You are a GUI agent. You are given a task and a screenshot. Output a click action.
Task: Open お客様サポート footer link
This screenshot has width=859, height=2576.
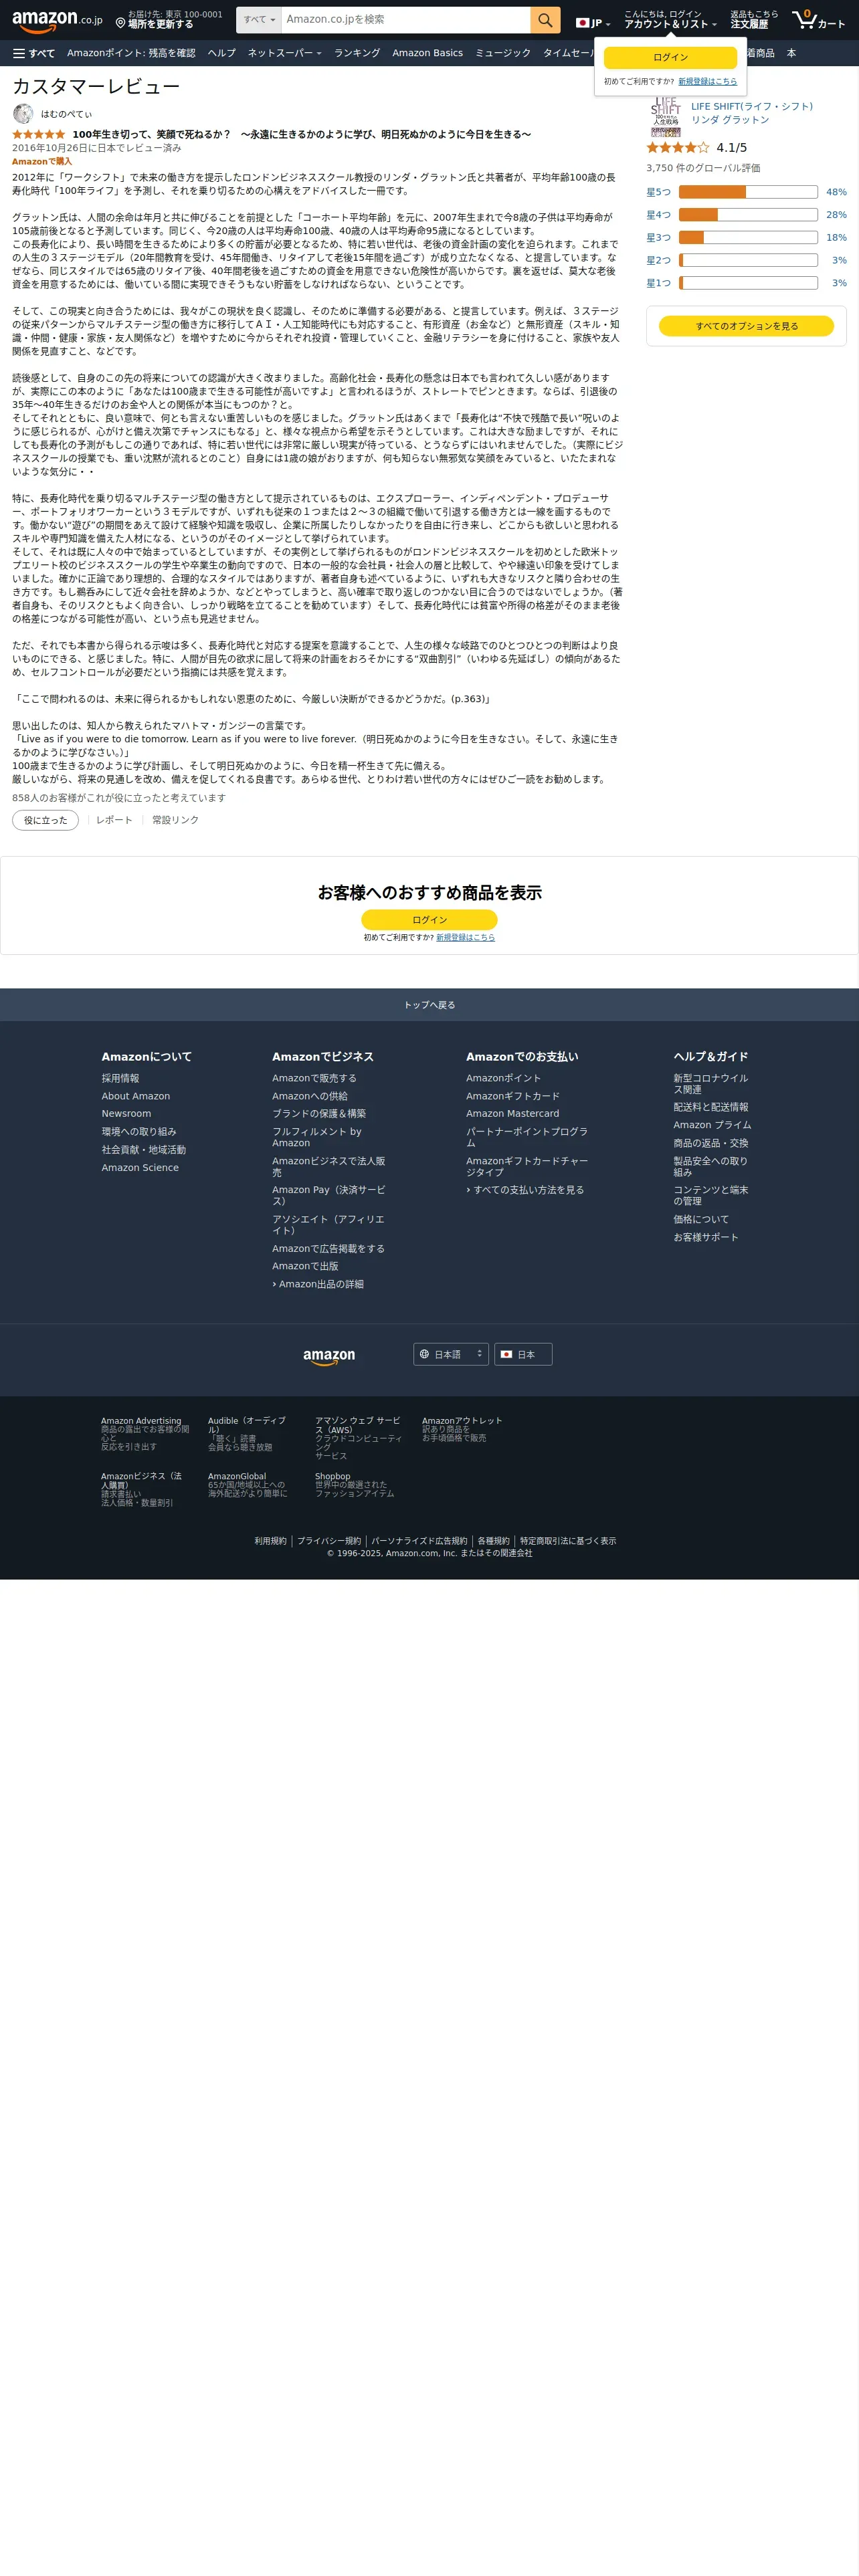tap(706, 1238)
